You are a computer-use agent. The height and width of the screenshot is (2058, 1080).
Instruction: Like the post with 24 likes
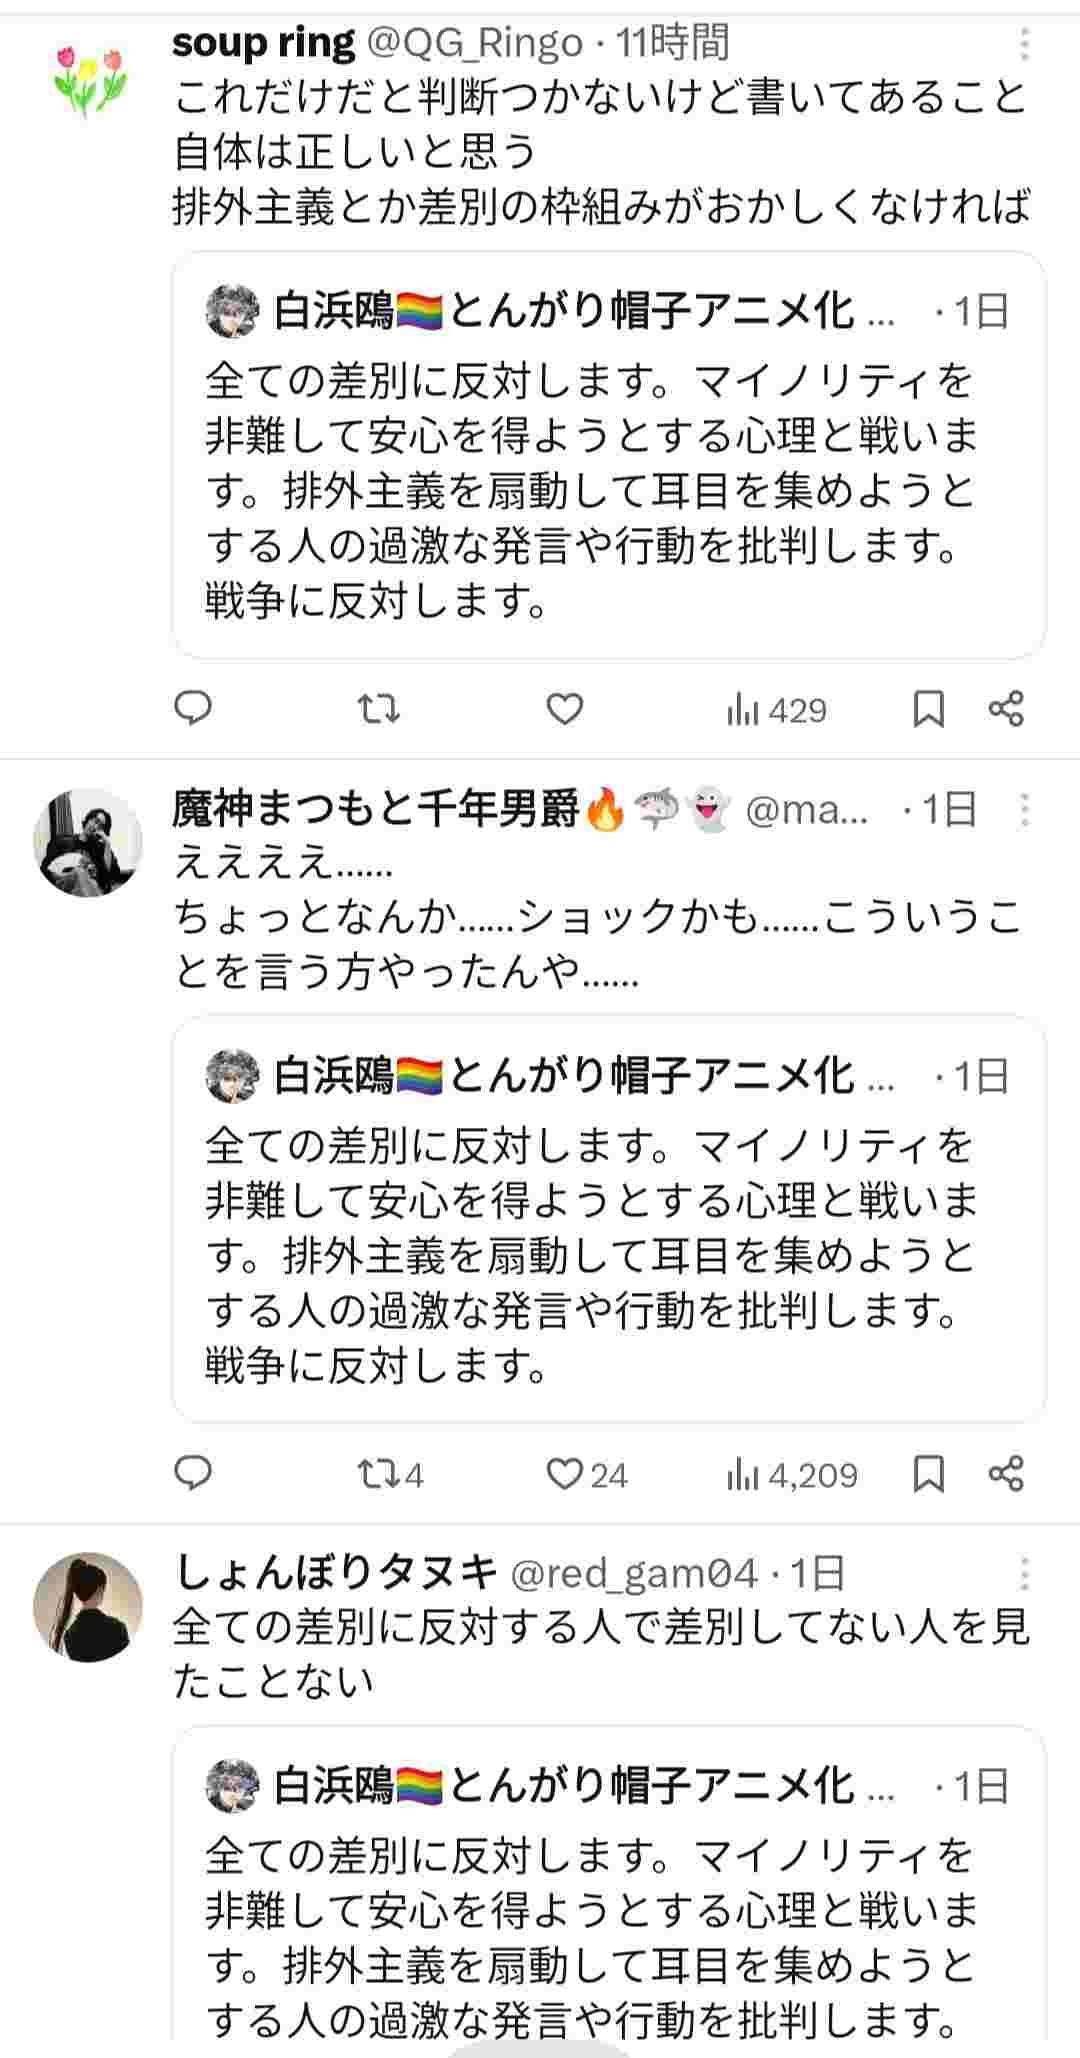(x=586, y=1475)
